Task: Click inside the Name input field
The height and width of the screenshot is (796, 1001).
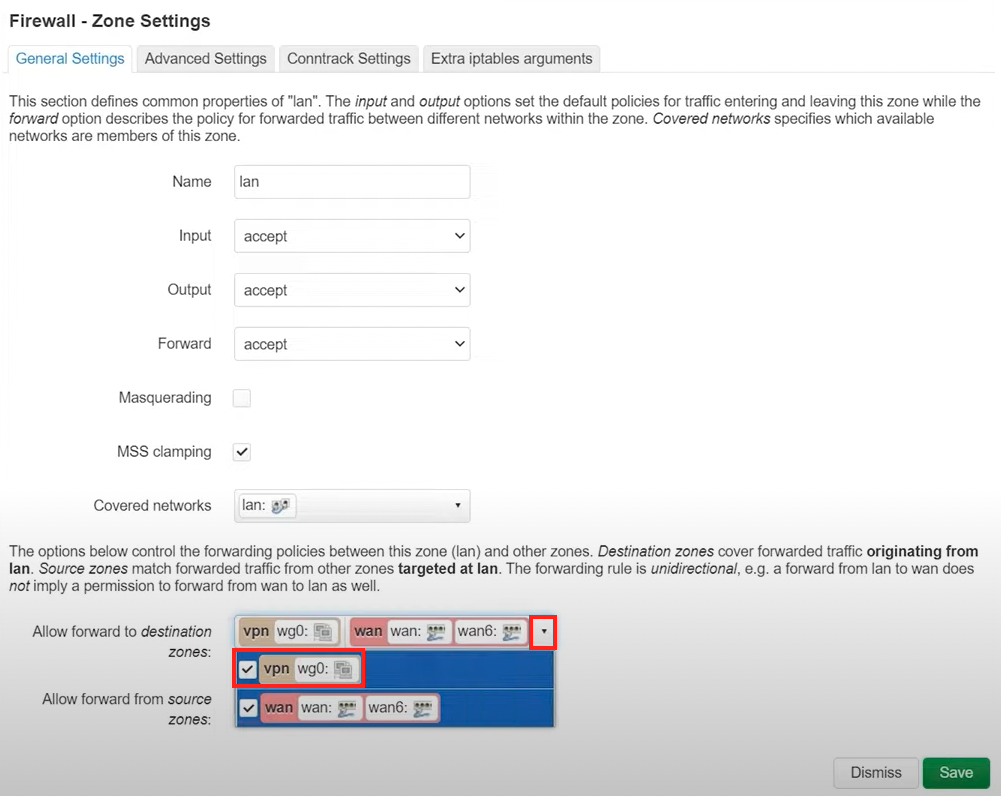Action: [351, 182]
